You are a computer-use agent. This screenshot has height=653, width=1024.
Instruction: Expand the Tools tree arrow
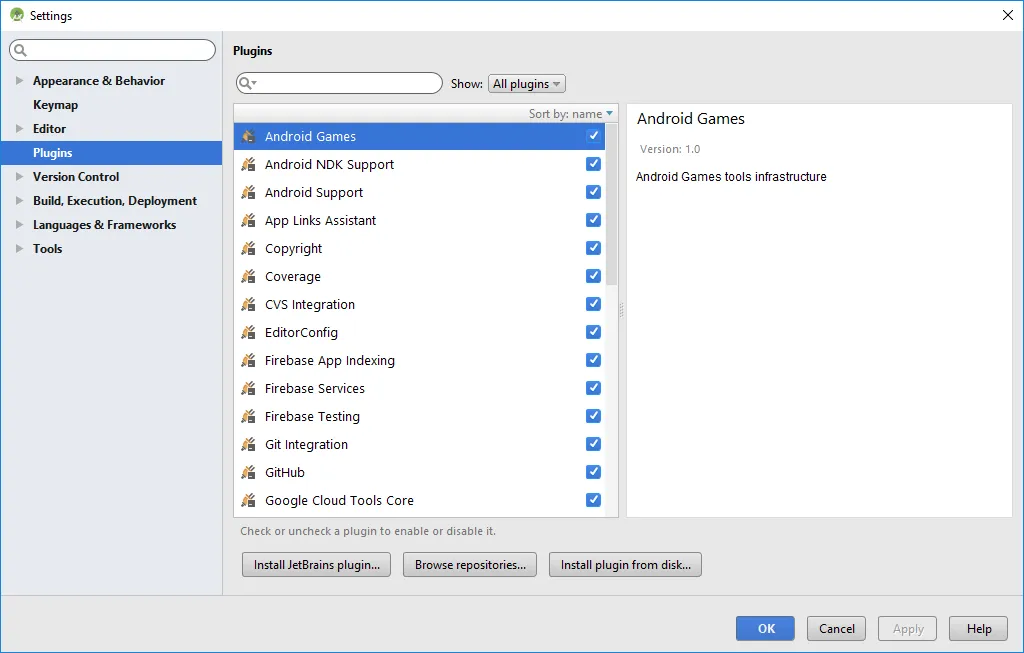(x=19, y=249)
